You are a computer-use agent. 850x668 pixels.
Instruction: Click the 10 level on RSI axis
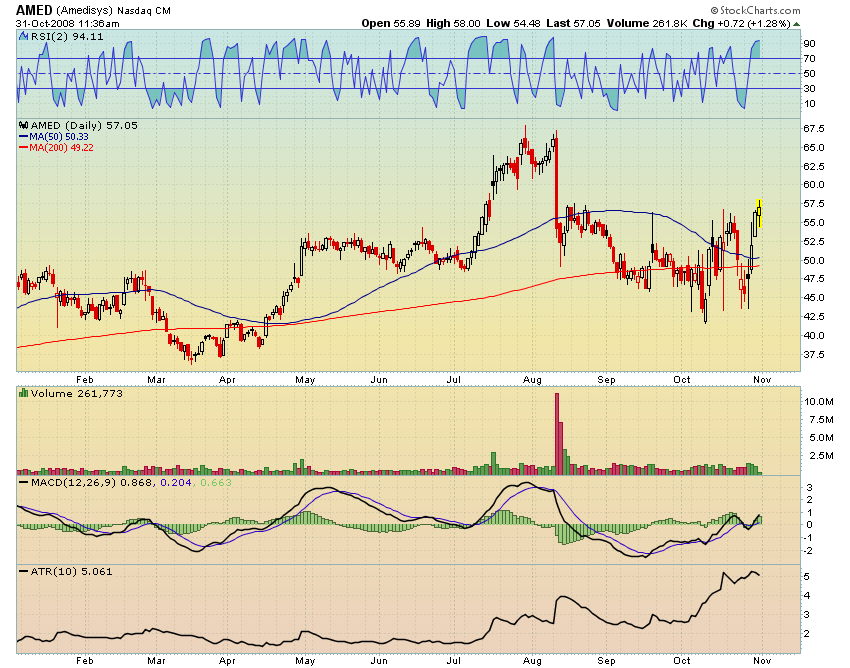(809, 104)
